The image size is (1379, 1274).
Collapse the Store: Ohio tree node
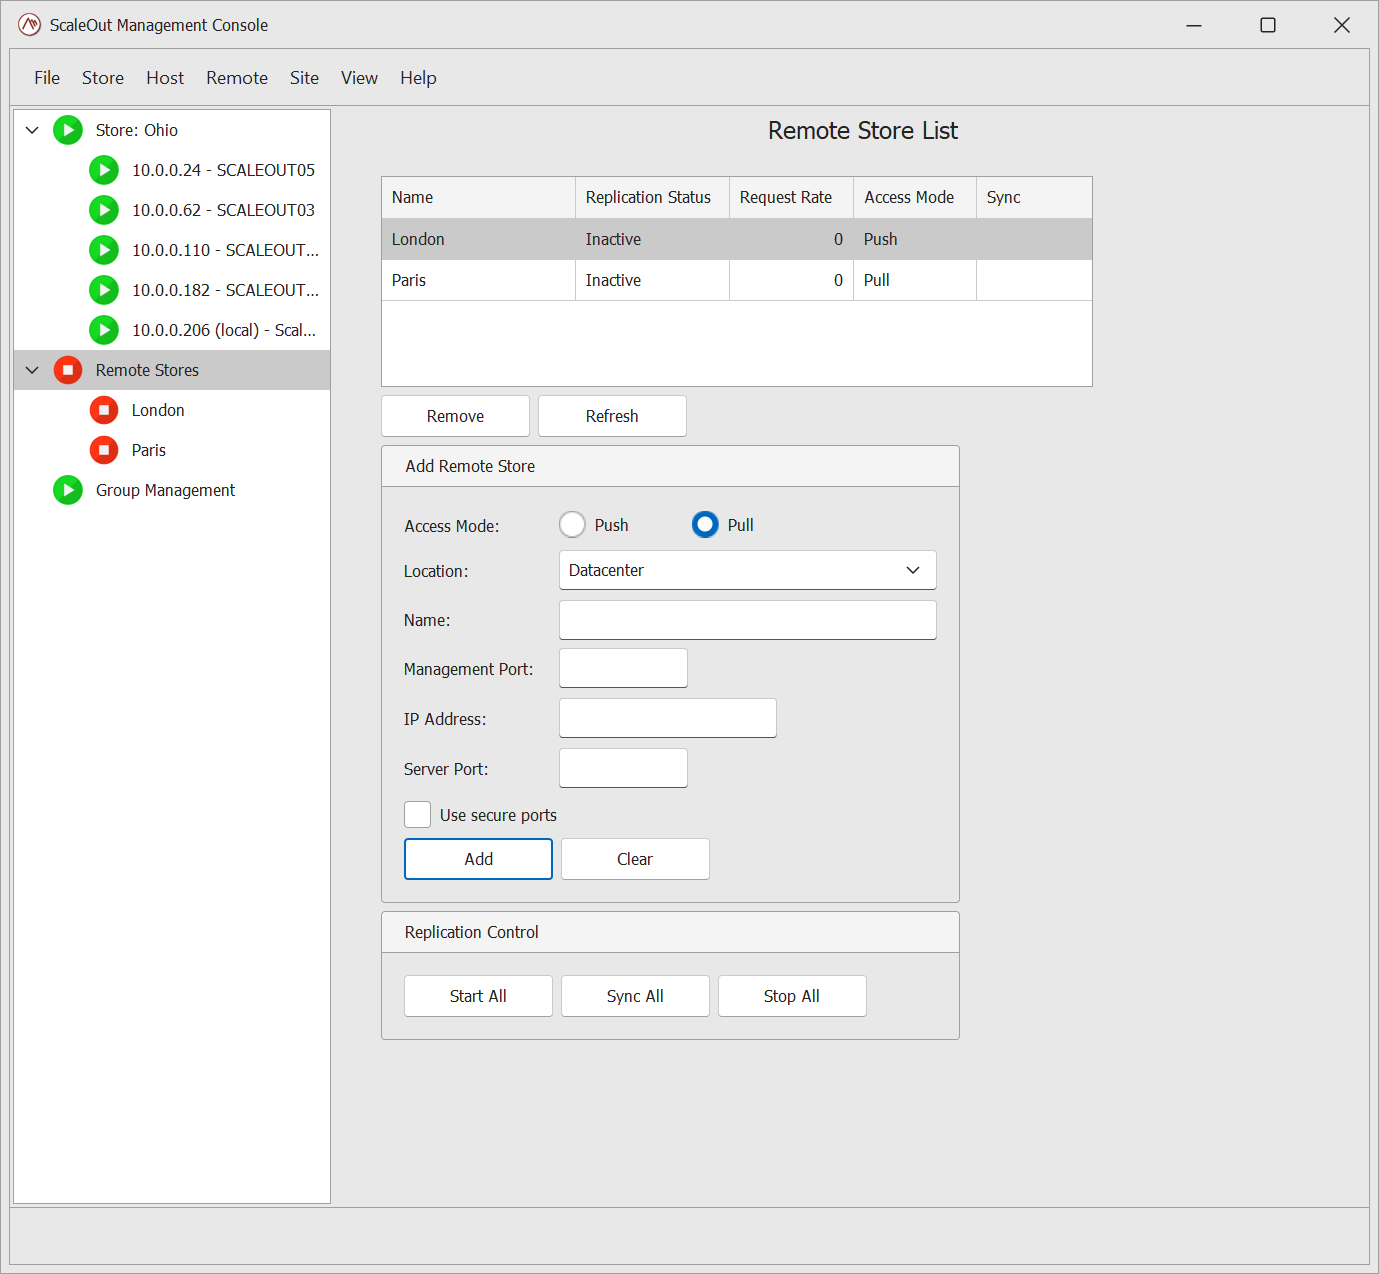click(32, 130)
